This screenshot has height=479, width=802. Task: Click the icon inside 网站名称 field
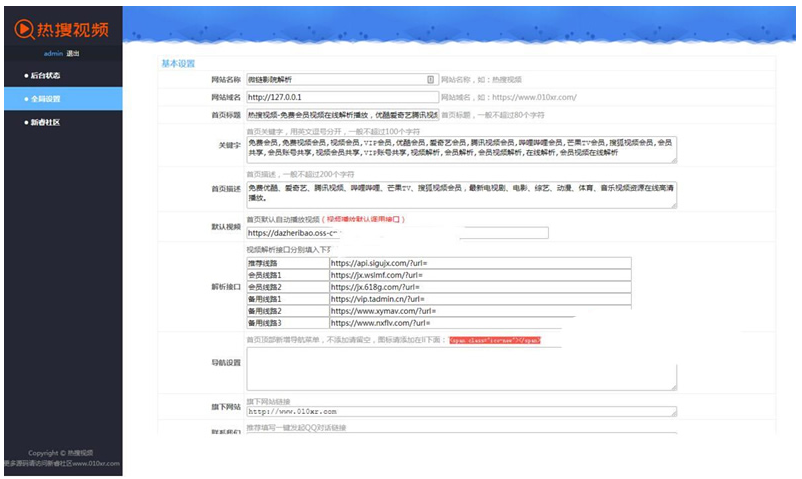click(430, 79)
